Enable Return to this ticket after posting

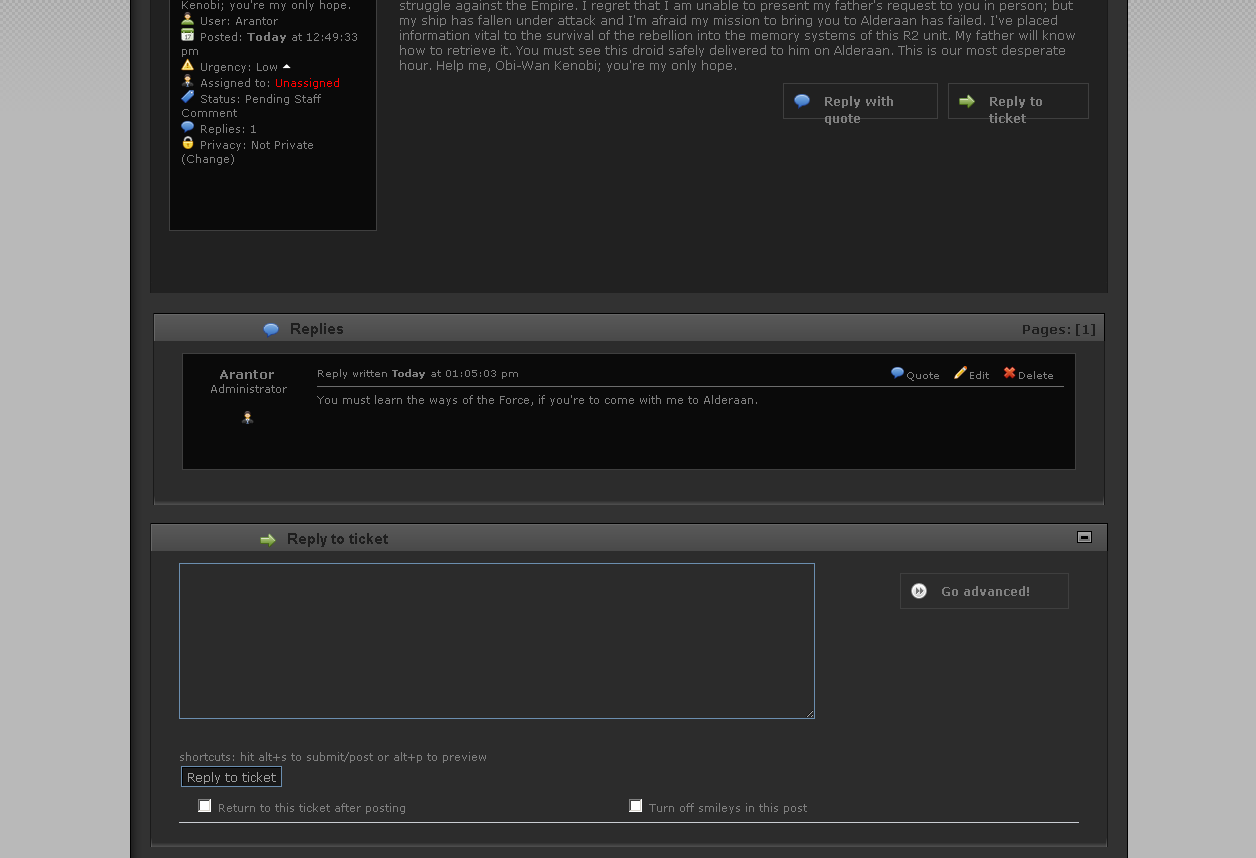click(x=205, y=806)
